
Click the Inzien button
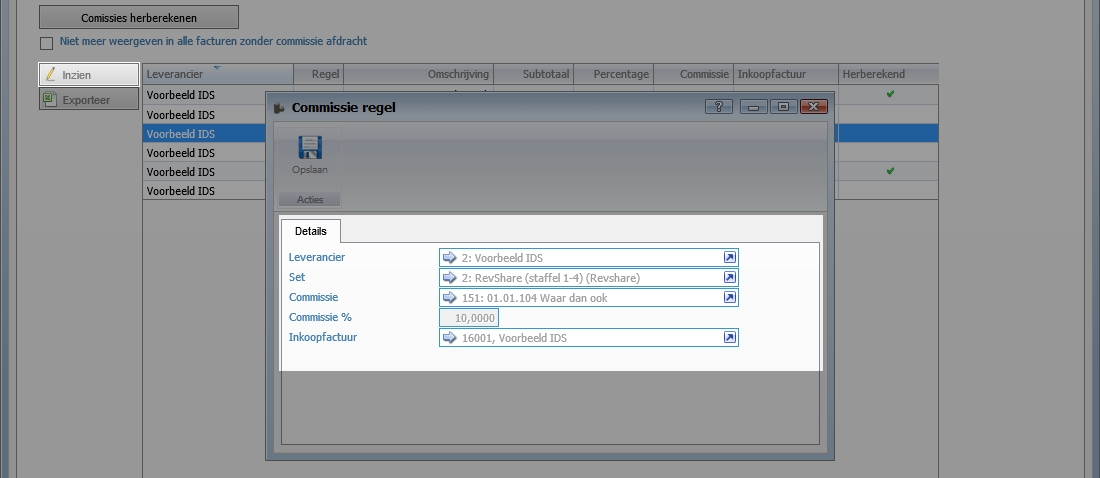pyautogui.click(x=89, y=75)
